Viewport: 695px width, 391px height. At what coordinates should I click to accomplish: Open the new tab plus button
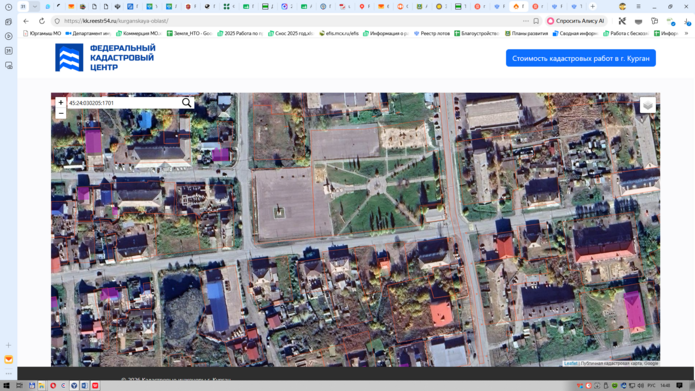click(x=593, y=6)
